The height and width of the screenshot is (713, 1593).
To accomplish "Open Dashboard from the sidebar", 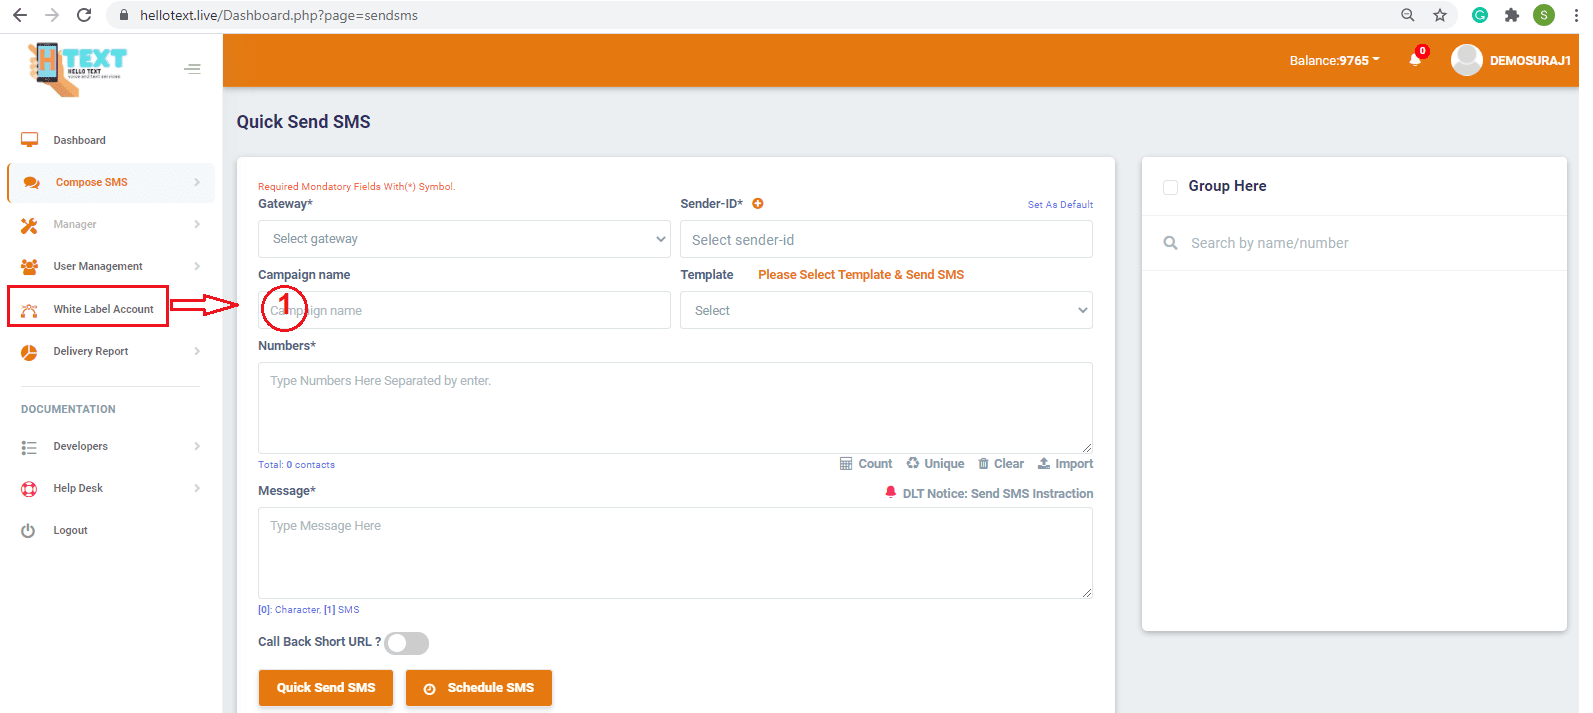I will 79,141.
